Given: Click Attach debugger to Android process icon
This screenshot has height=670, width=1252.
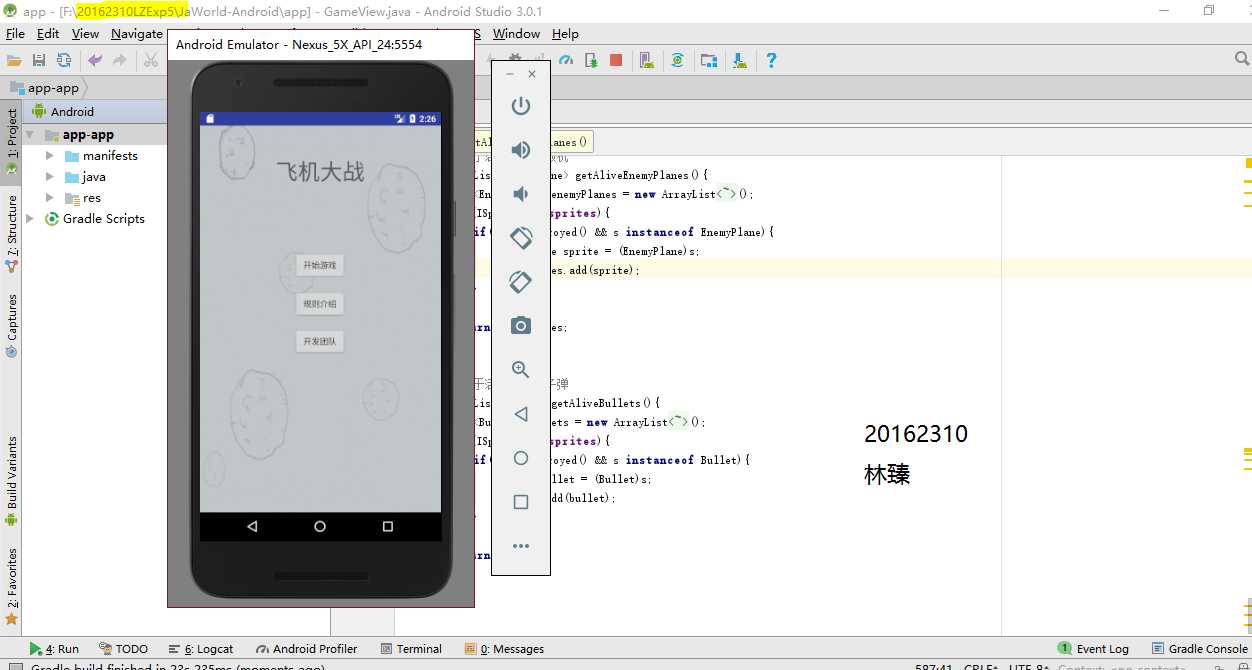Looking at the screenshot, I should click(591, 60).
